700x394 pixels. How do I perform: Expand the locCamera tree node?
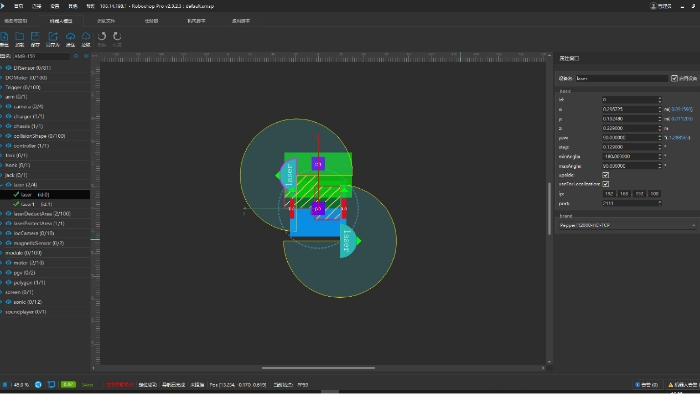(2, 233)
